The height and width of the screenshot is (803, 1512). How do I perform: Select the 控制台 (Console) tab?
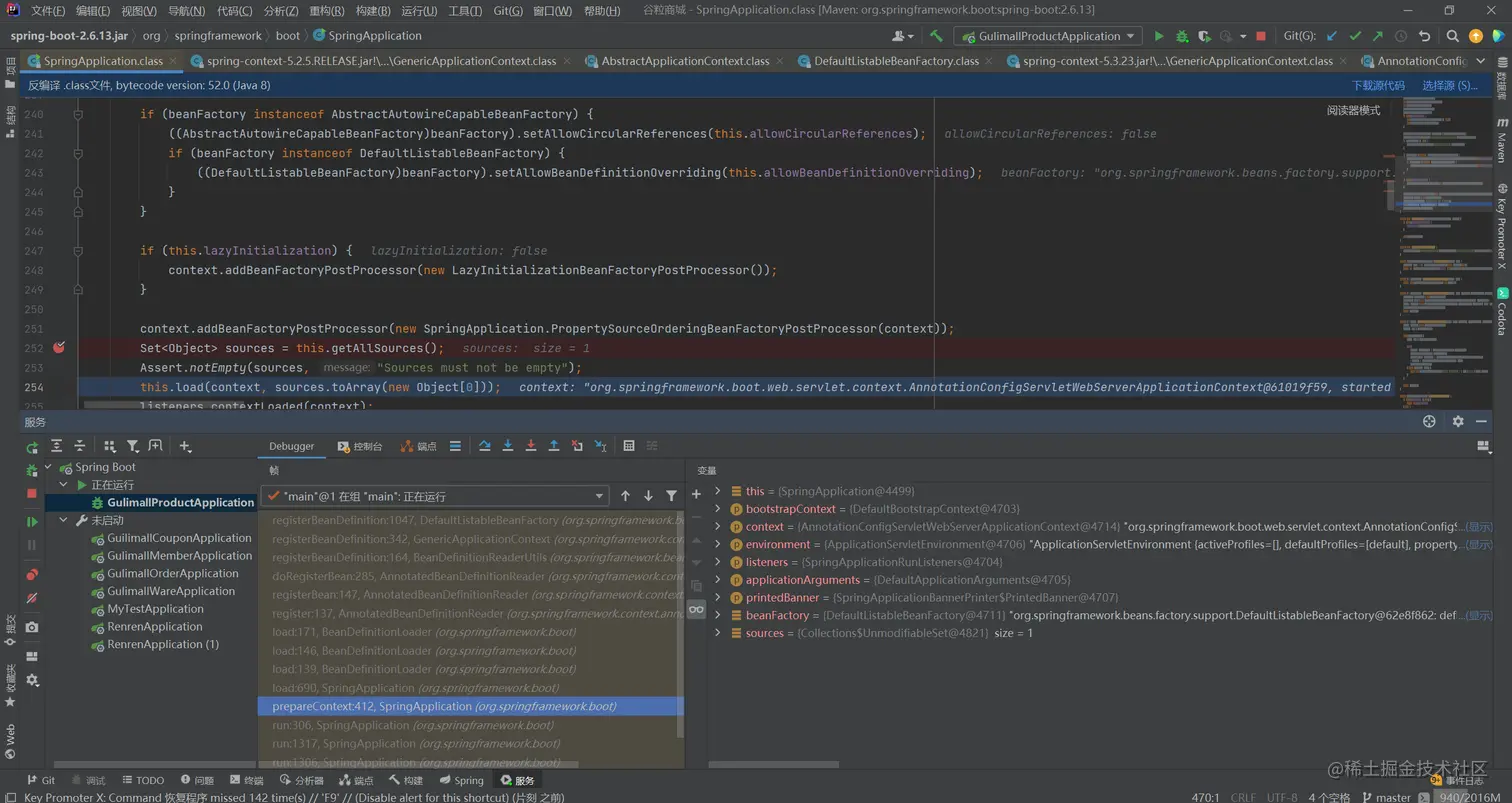(359, 446)
